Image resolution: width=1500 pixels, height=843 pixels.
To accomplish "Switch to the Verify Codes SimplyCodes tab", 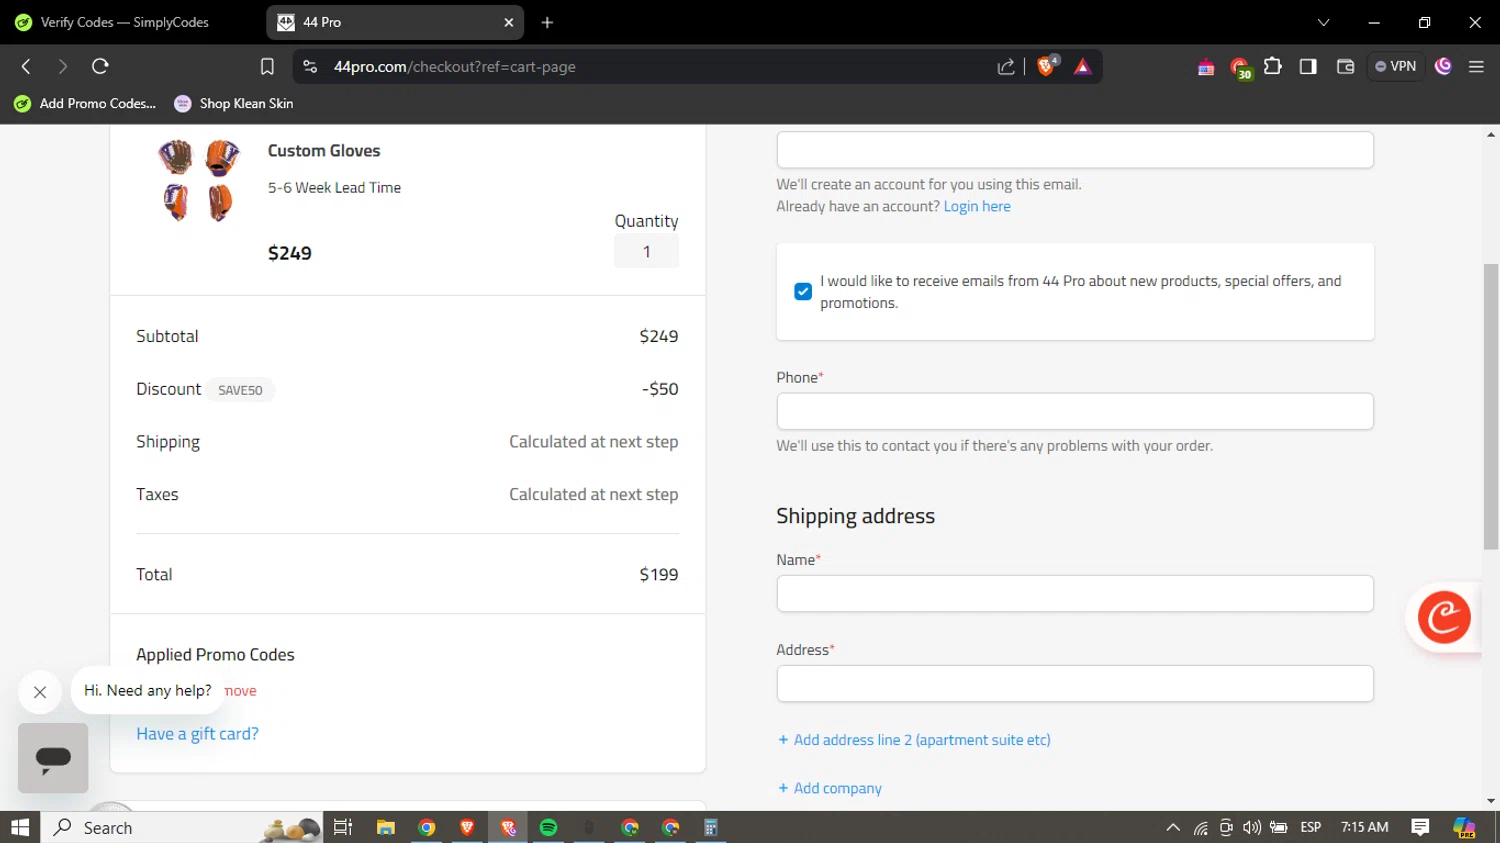I will [x=125, y=22].
